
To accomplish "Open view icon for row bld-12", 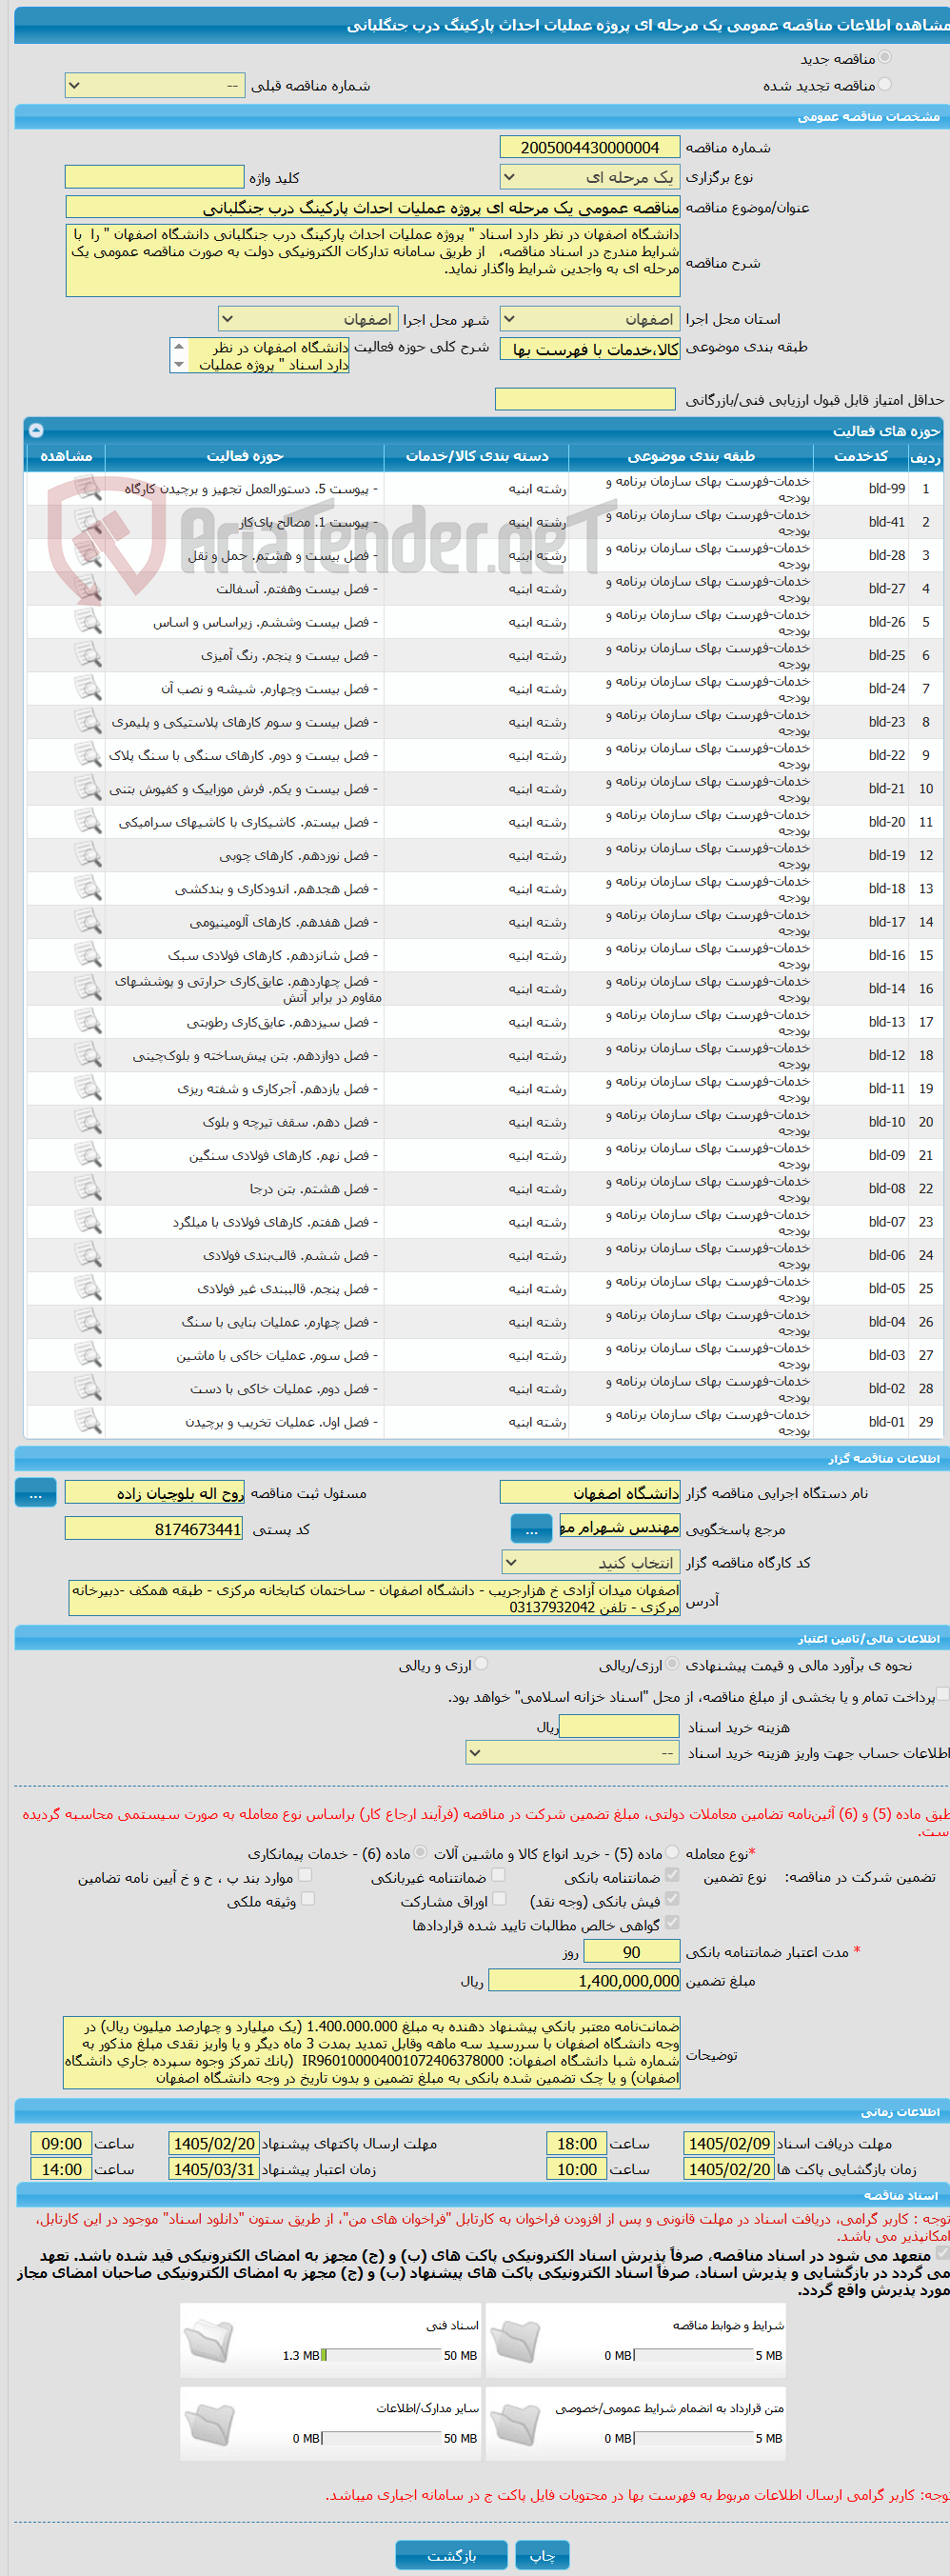I will pyautogui.click(x=88, y=1055).
